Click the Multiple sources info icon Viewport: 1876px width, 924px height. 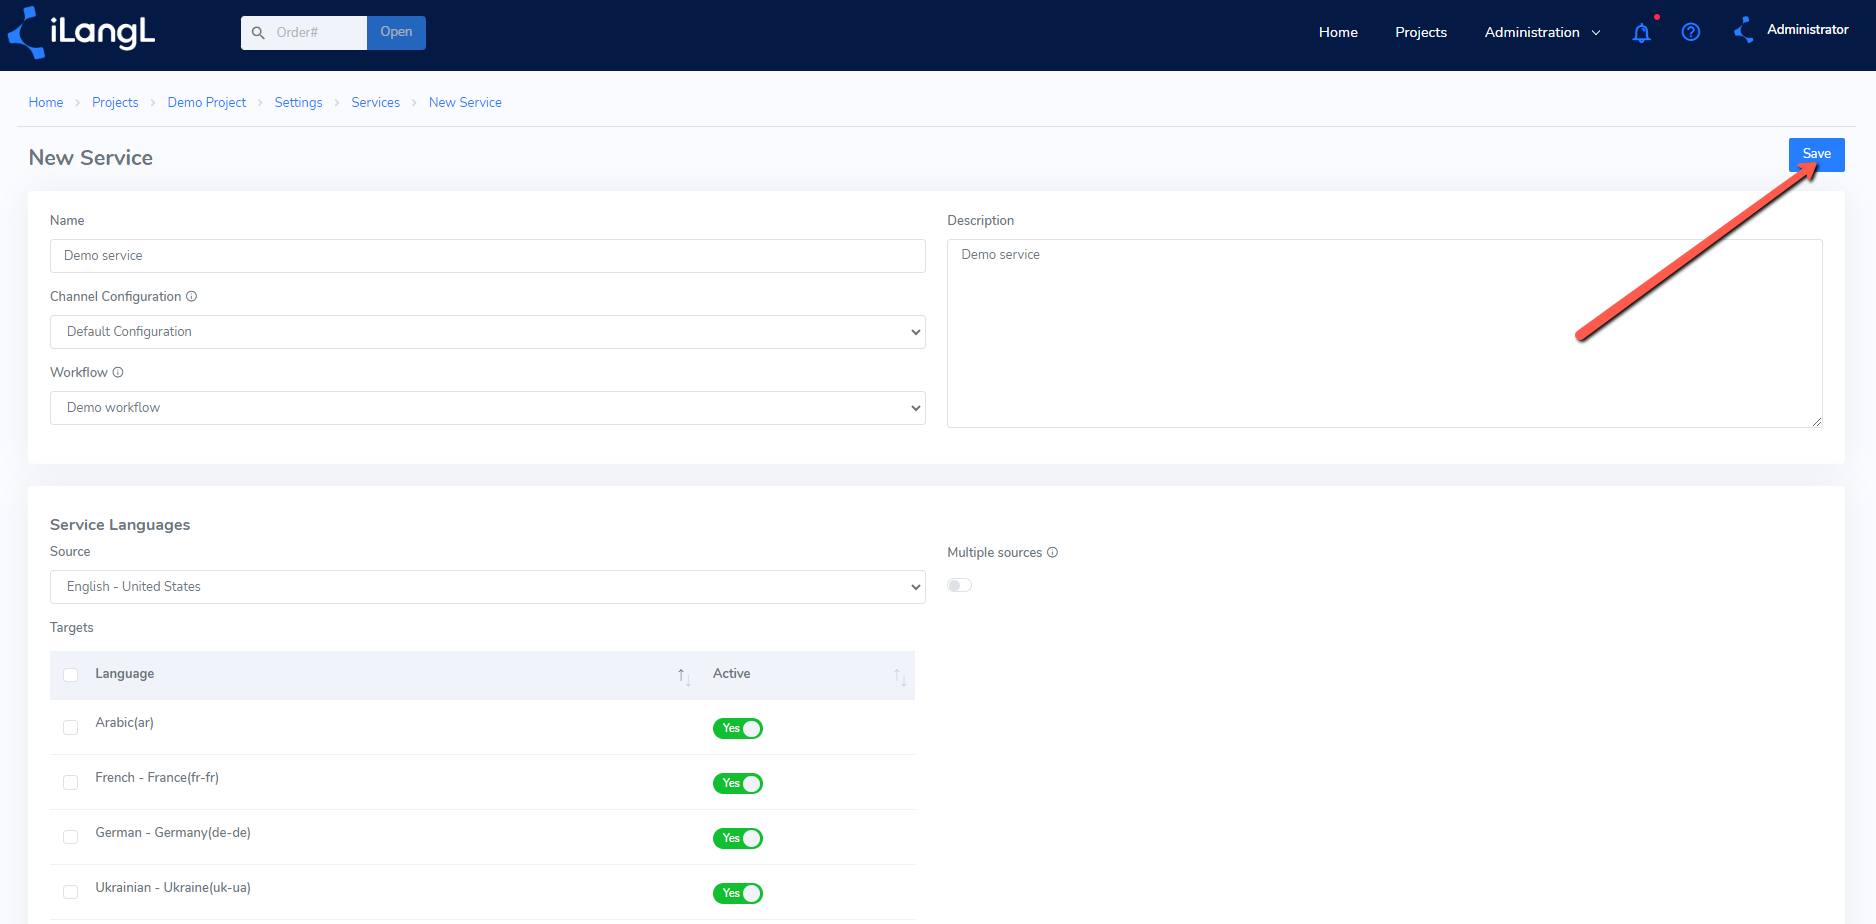[1052, 553]
